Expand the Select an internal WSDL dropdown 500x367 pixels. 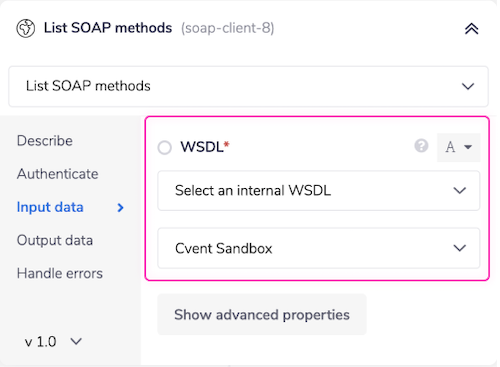click(319, 191)
